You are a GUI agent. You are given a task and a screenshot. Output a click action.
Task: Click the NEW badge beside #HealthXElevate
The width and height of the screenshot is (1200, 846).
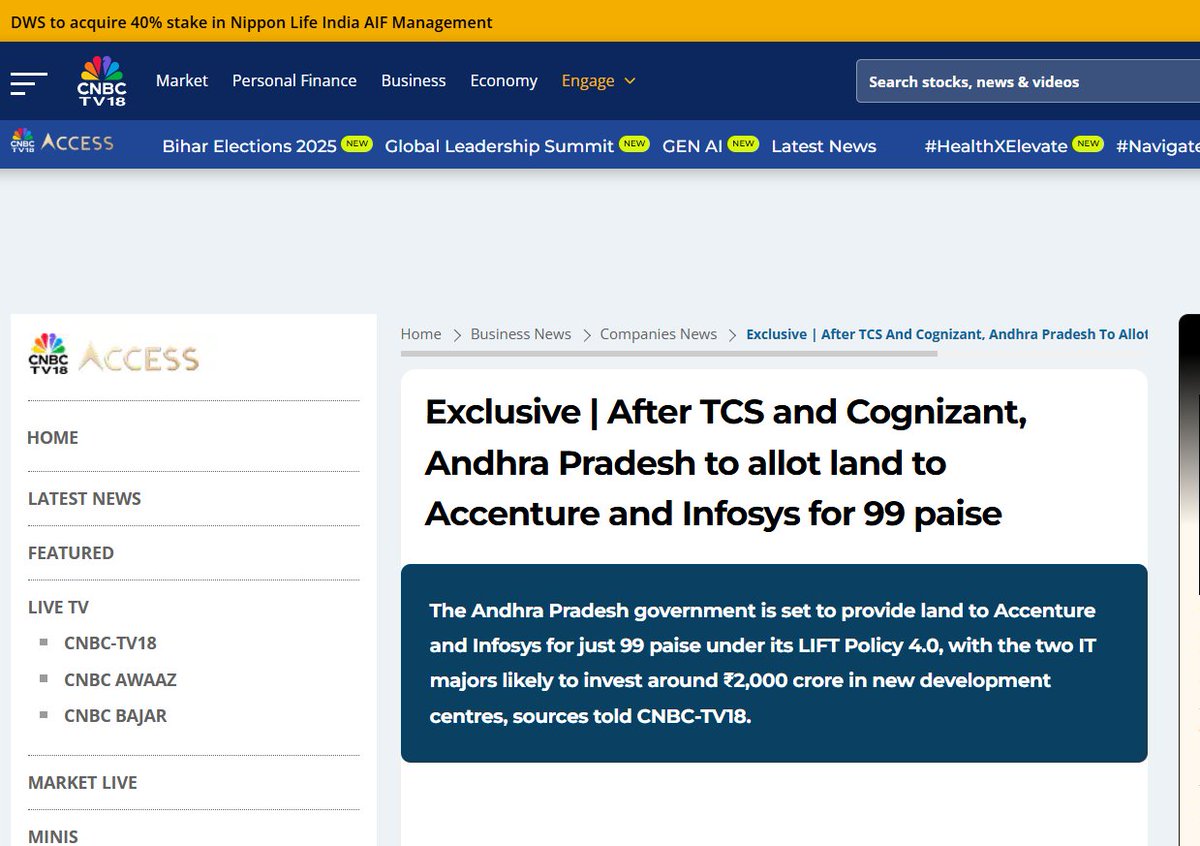(x=1088, y=143)
